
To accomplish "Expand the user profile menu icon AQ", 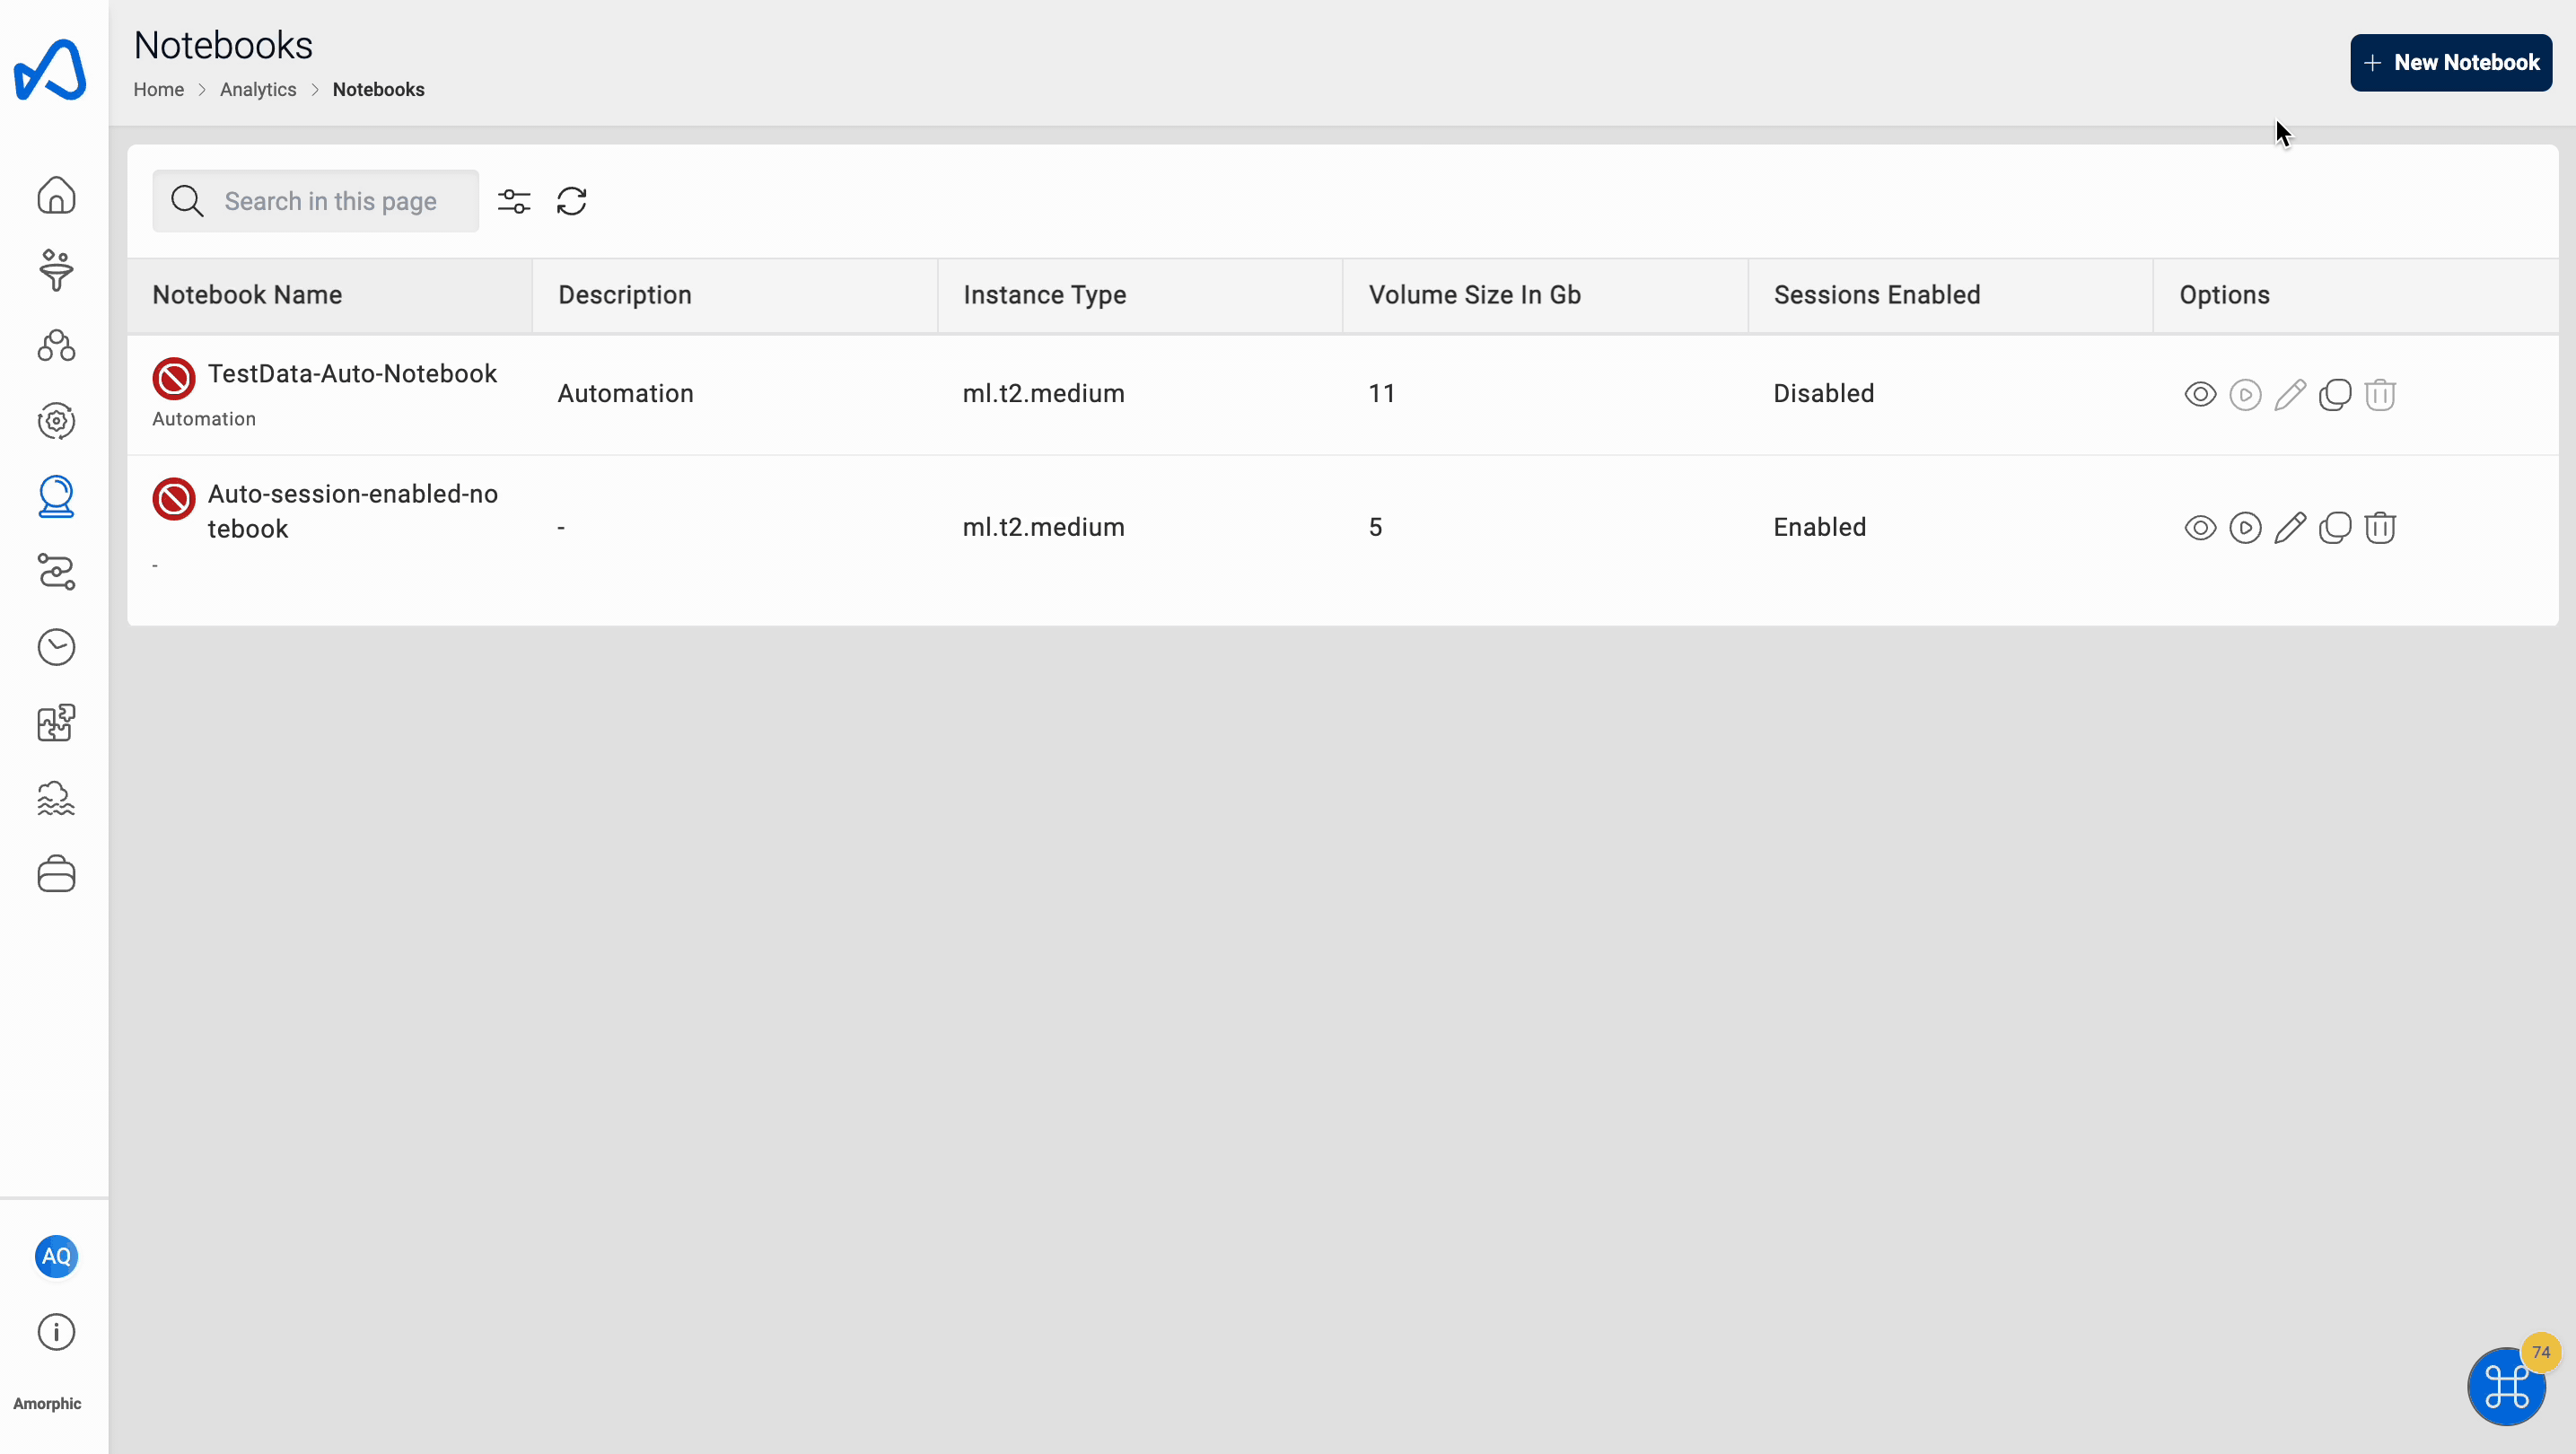I will (x=55, y=1256).
